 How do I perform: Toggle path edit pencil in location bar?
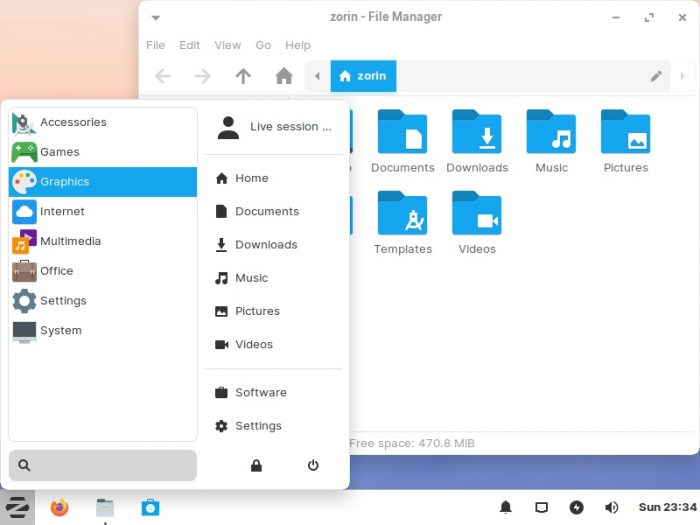656,76
